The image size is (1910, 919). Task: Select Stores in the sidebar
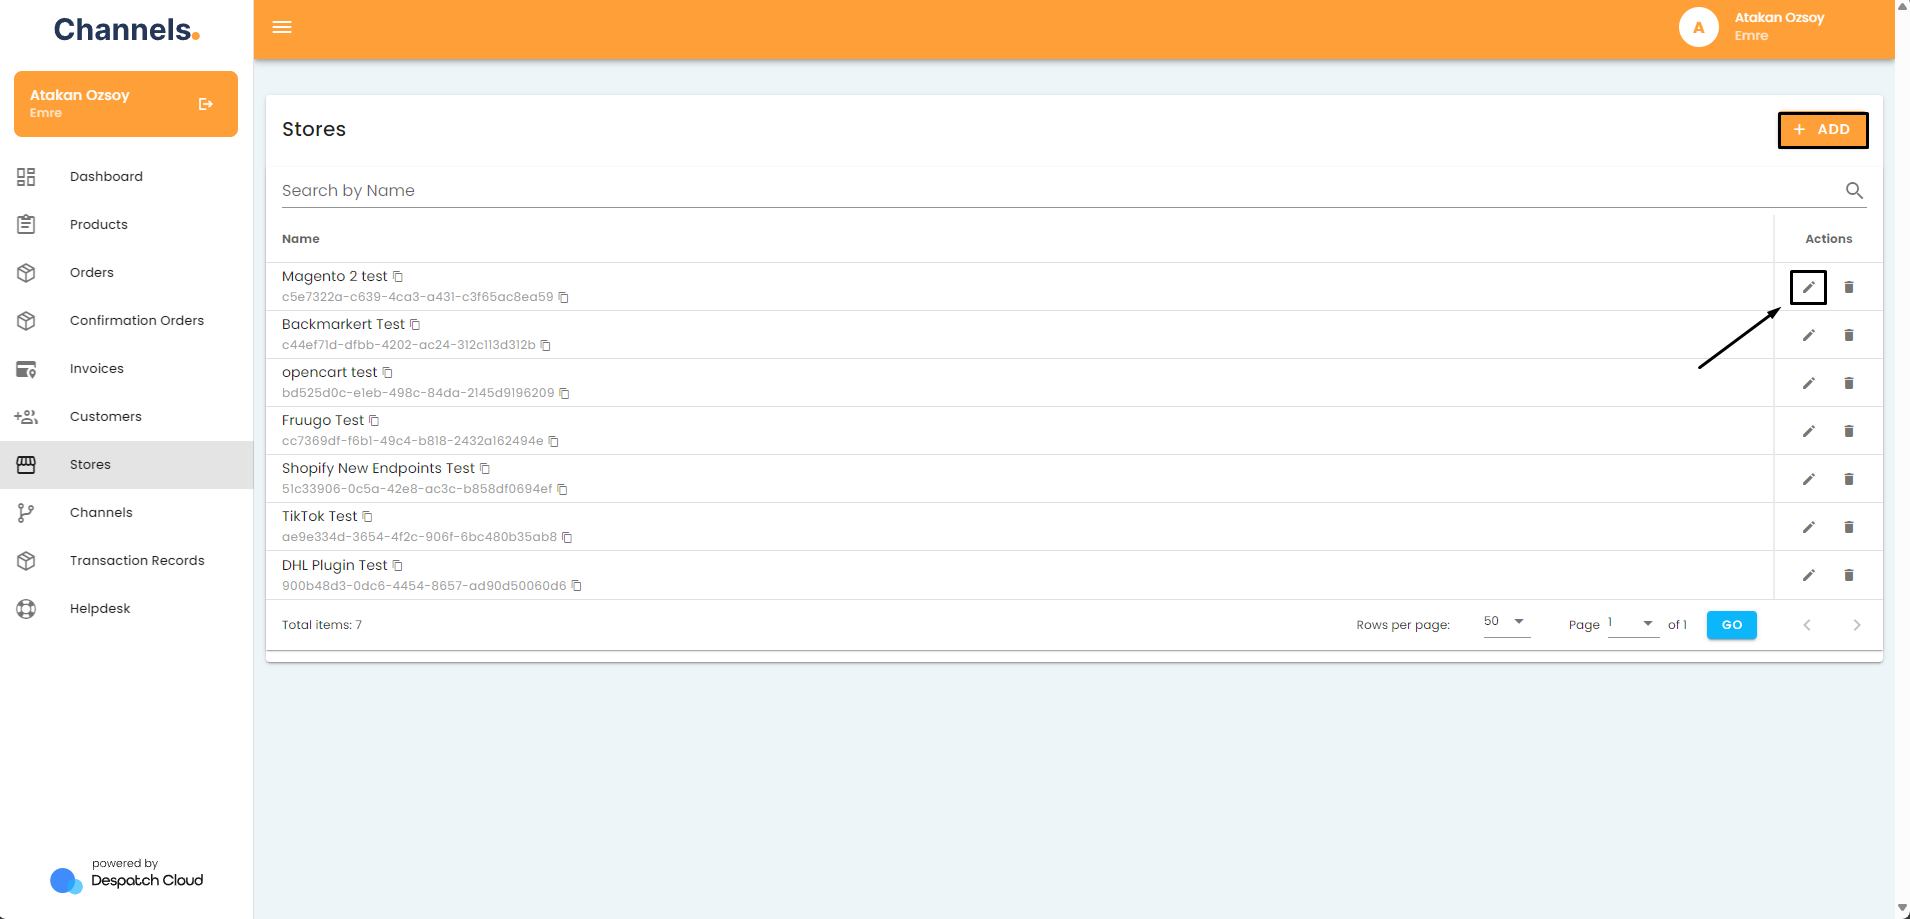tap(126, 465)
